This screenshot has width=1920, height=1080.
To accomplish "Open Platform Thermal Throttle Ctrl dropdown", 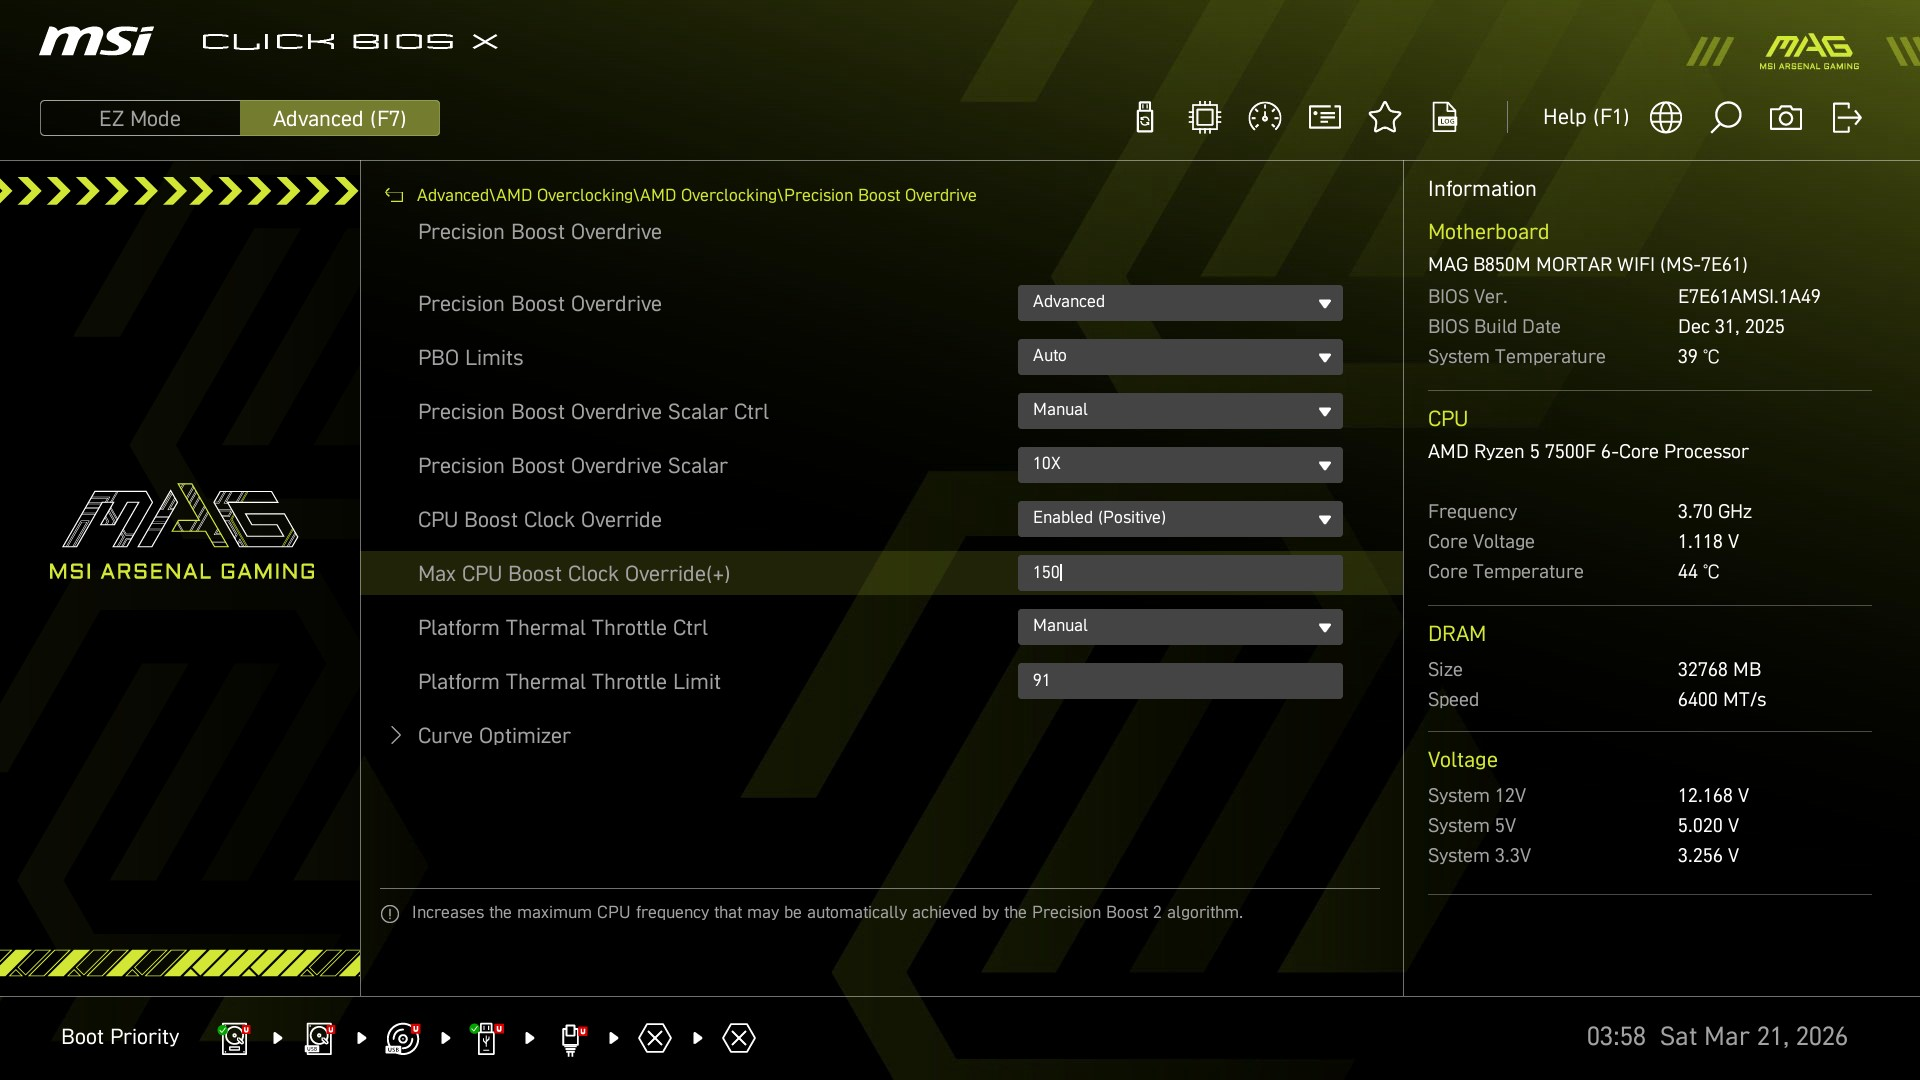I will point(1180,627).
